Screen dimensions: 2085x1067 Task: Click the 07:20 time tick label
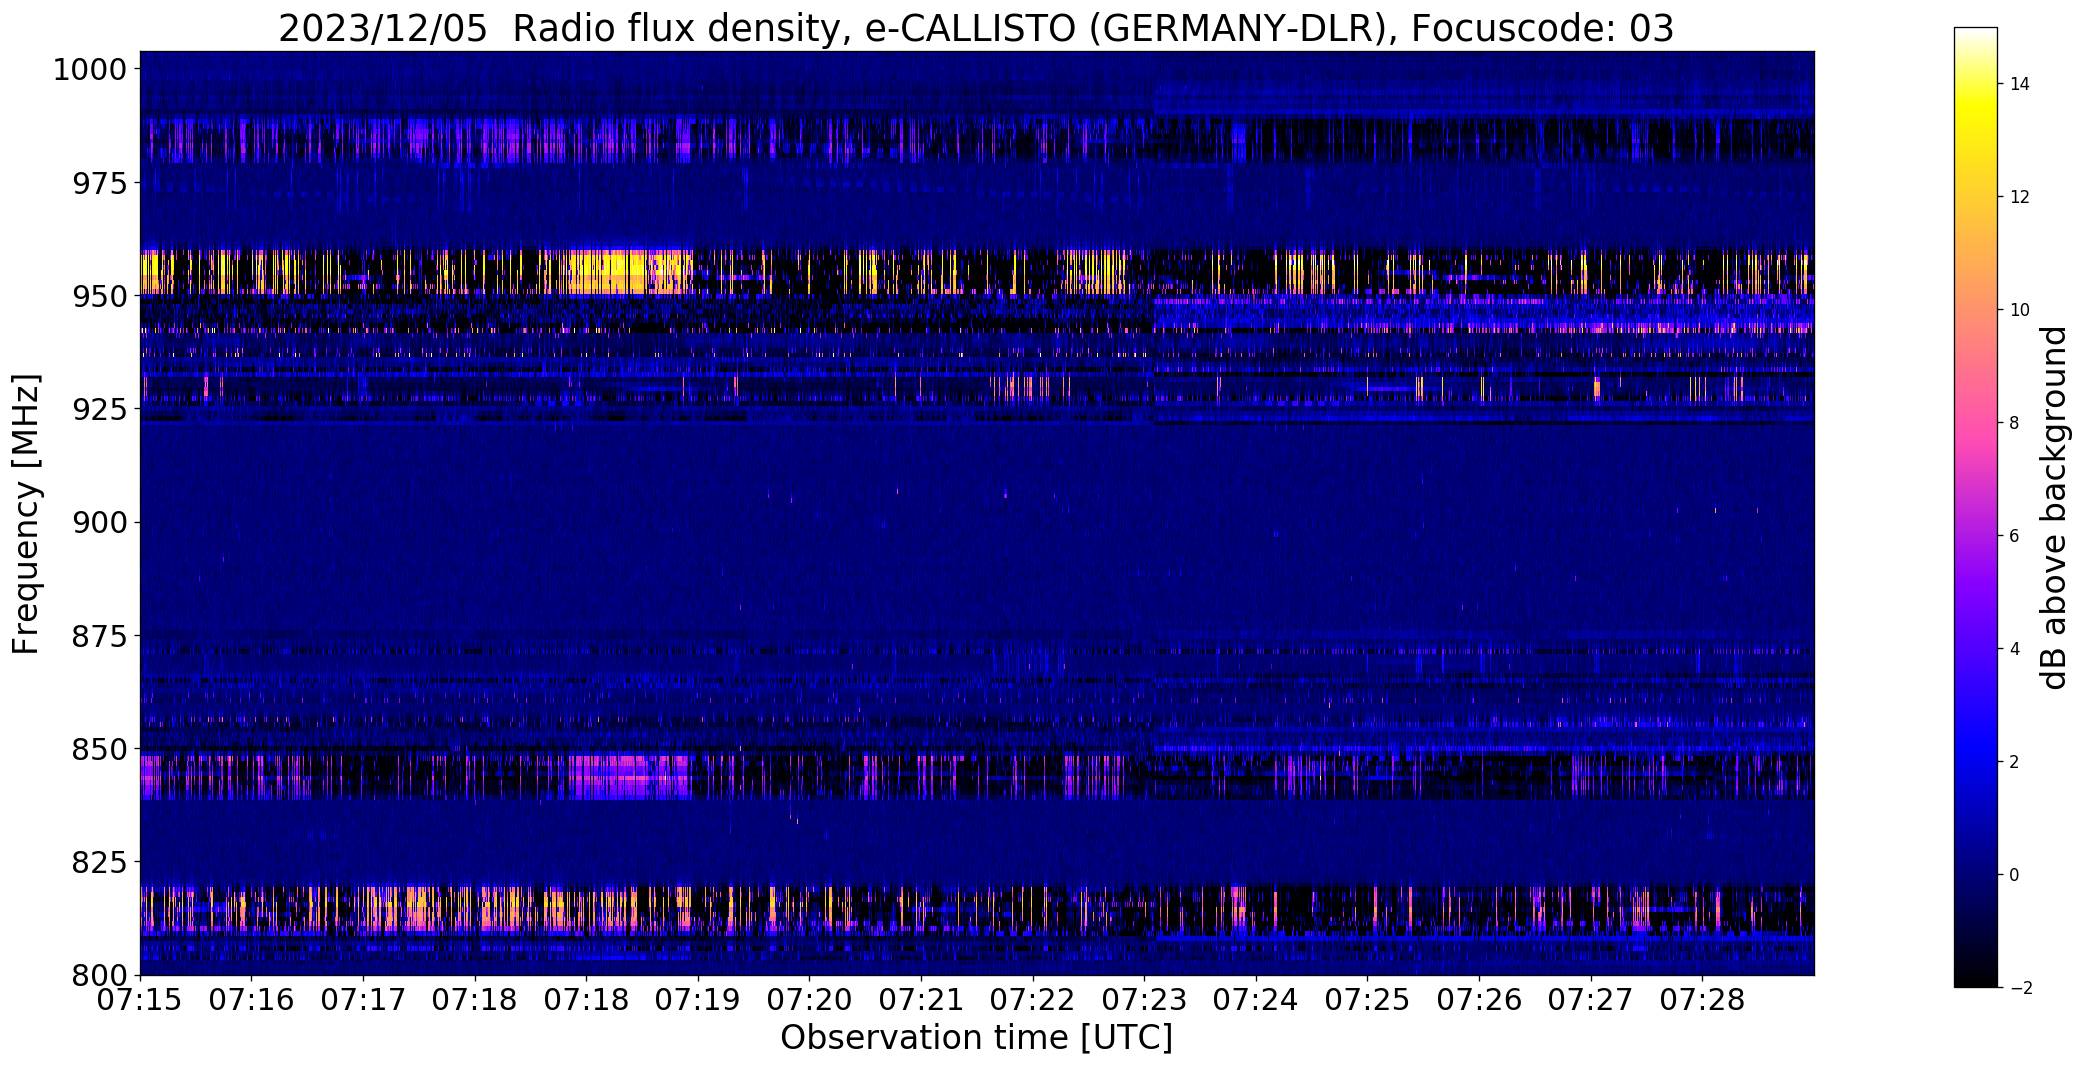tap(810, 1000)
